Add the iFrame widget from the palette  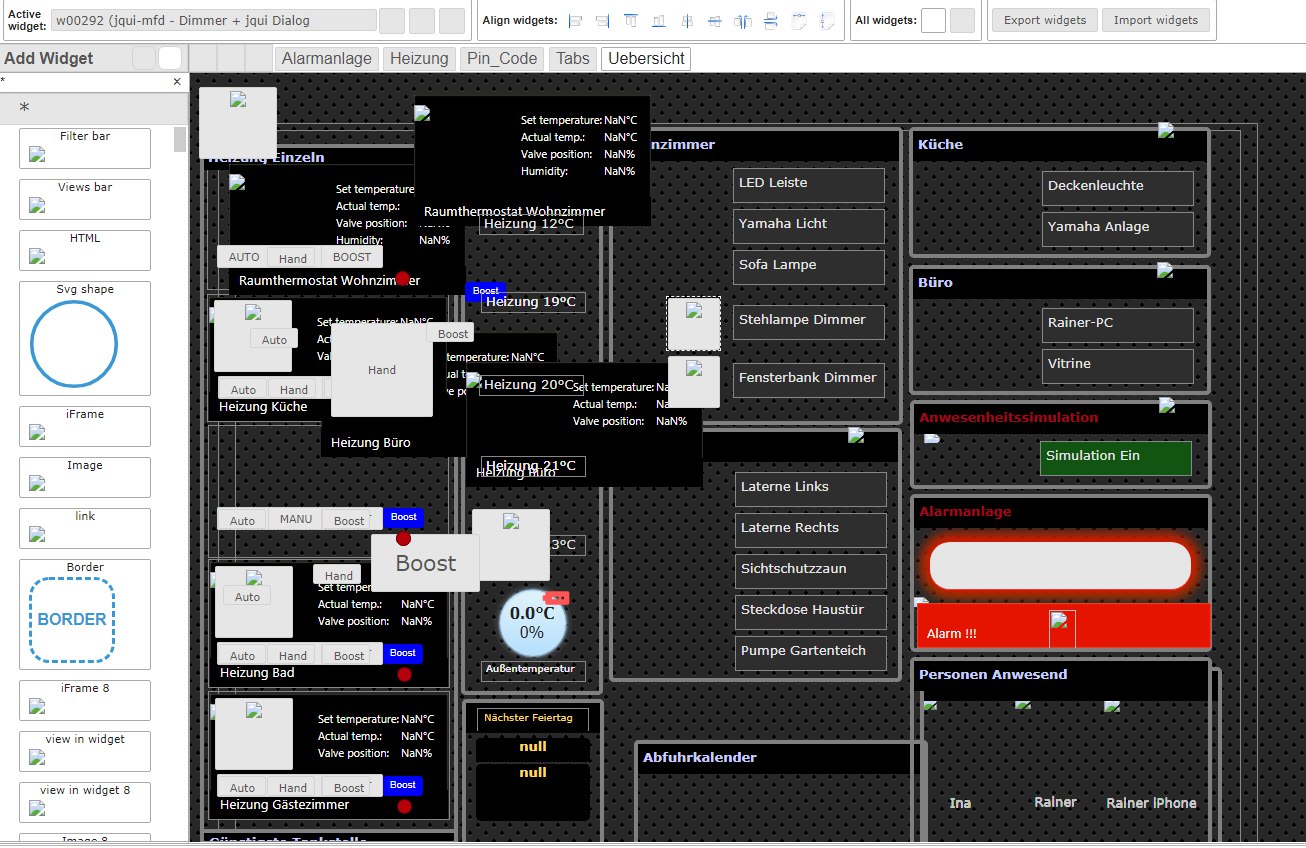85,426
